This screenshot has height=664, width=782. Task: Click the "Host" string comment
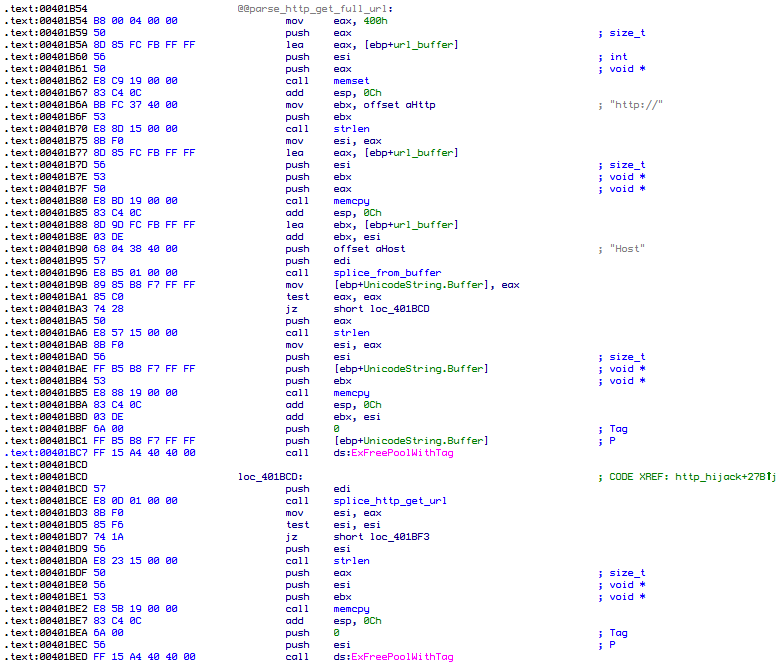630,249
